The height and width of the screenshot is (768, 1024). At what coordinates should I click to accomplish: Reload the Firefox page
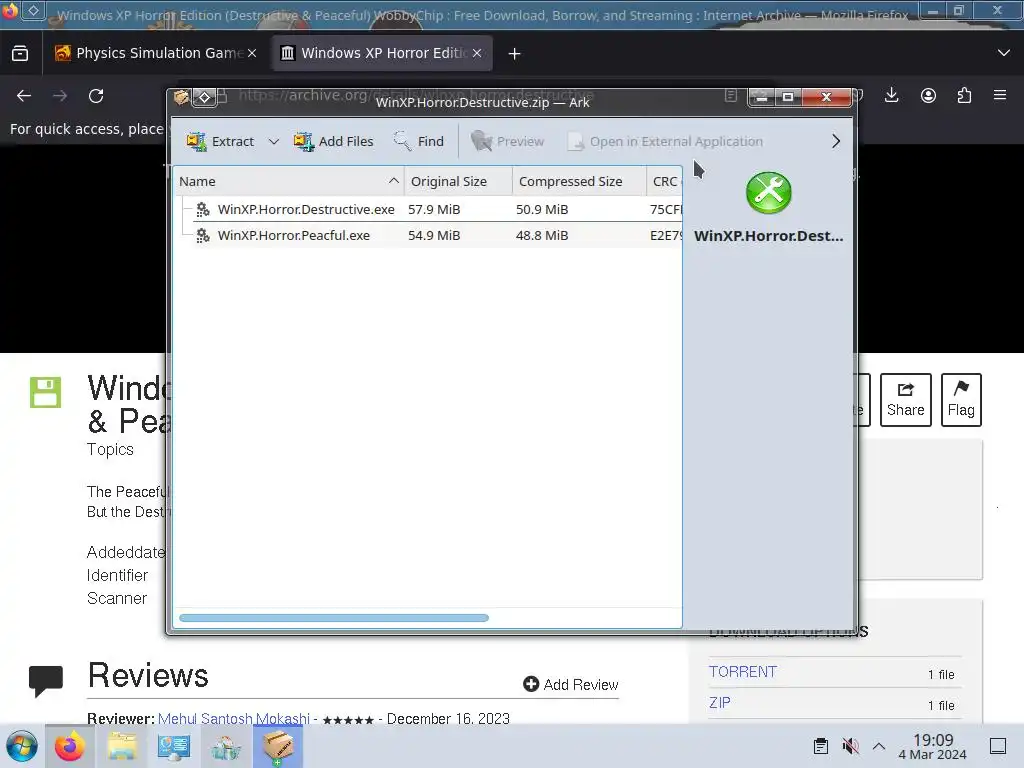tap(96, 96)
